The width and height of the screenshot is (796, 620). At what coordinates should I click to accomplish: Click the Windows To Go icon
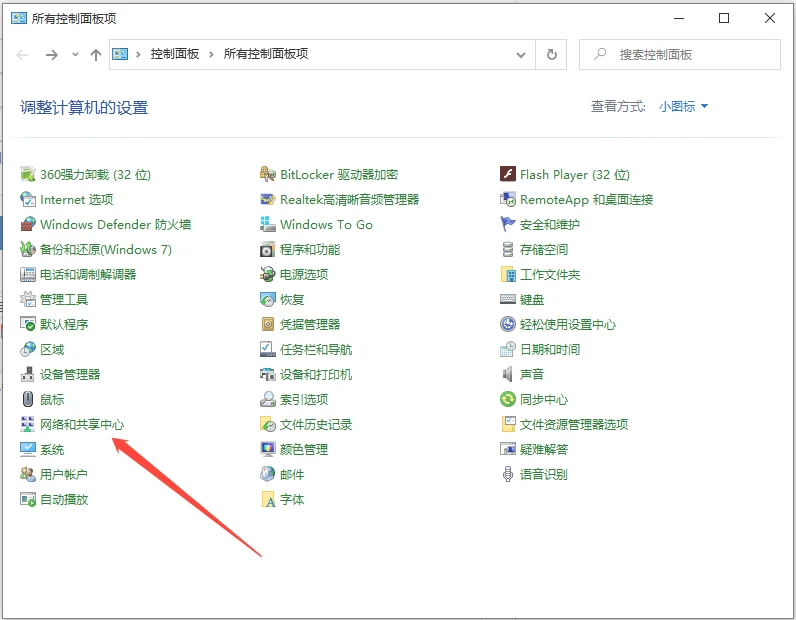click(x=268, y=224)
